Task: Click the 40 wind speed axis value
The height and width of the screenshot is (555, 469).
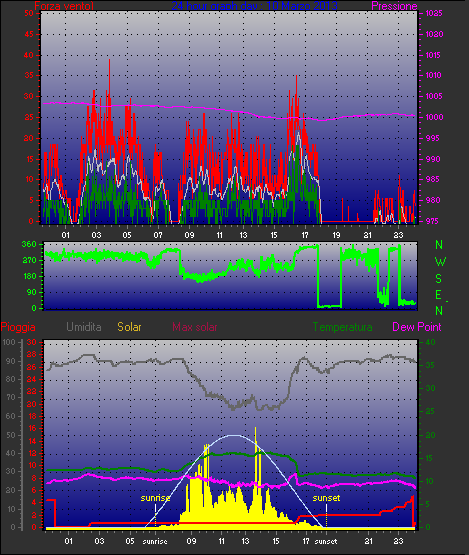Action: 29,55
